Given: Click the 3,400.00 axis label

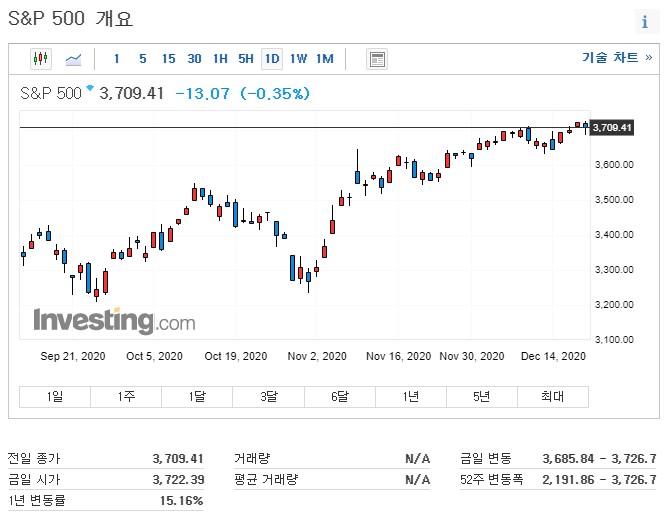Looking at the screenshot, I should pos(614,235).
